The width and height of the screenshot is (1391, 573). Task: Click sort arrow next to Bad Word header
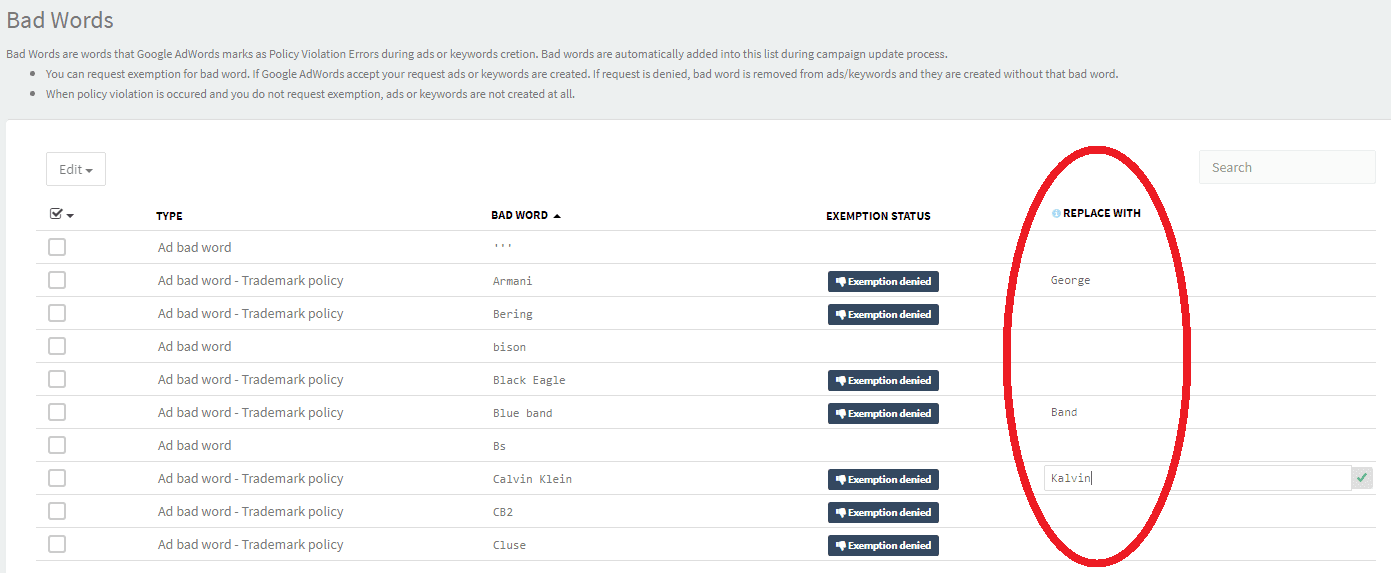point(557,216)
